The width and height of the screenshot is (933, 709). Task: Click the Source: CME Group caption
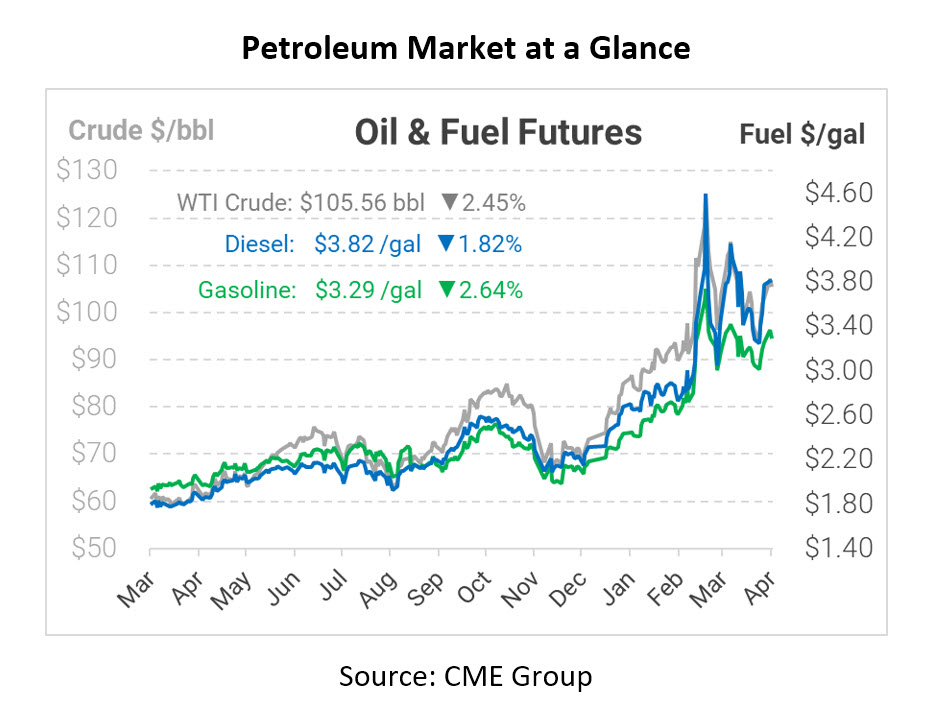[466, 676]
